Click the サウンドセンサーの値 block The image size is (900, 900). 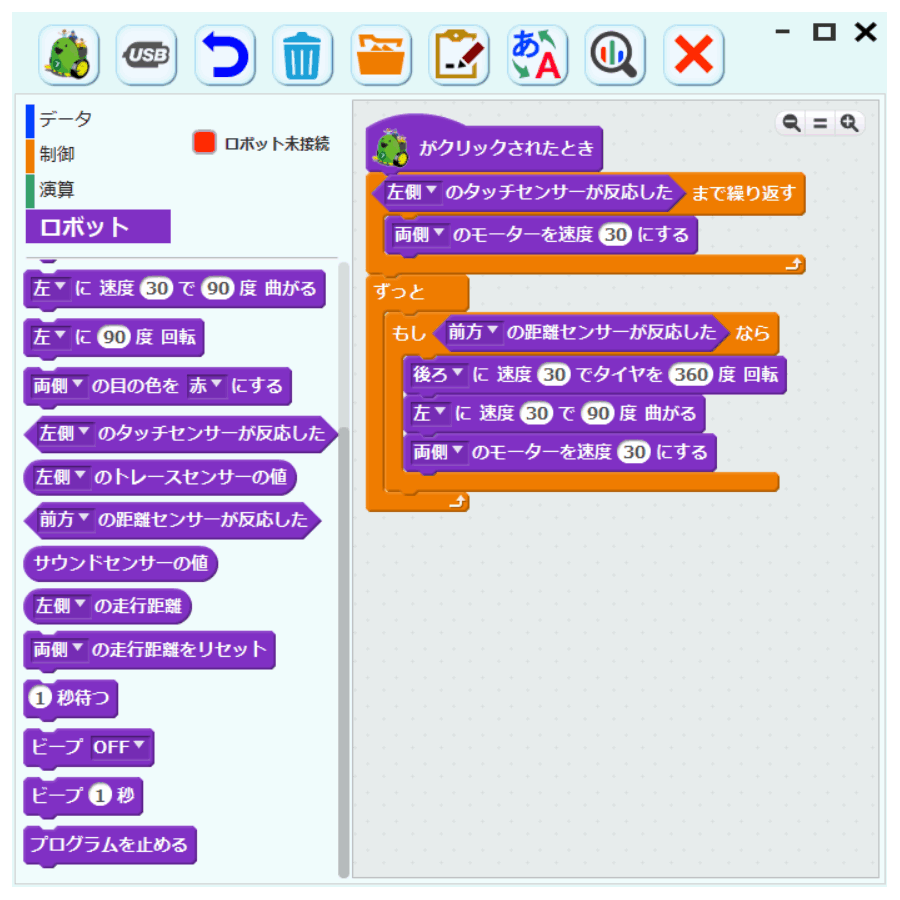click(121, 563)
